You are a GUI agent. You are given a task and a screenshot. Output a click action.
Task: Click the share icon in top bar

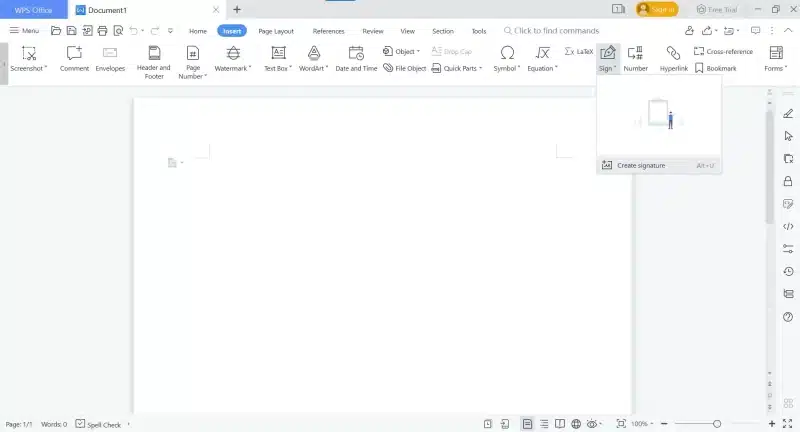pyautogui.click(x=707, y=31)
